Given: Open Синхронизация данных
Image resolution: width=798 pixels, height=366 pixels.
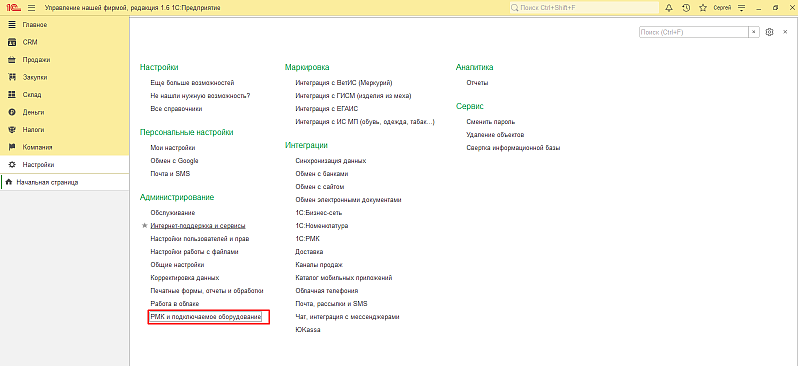Looking at the screenshot, I should click(x=331, y=161).
